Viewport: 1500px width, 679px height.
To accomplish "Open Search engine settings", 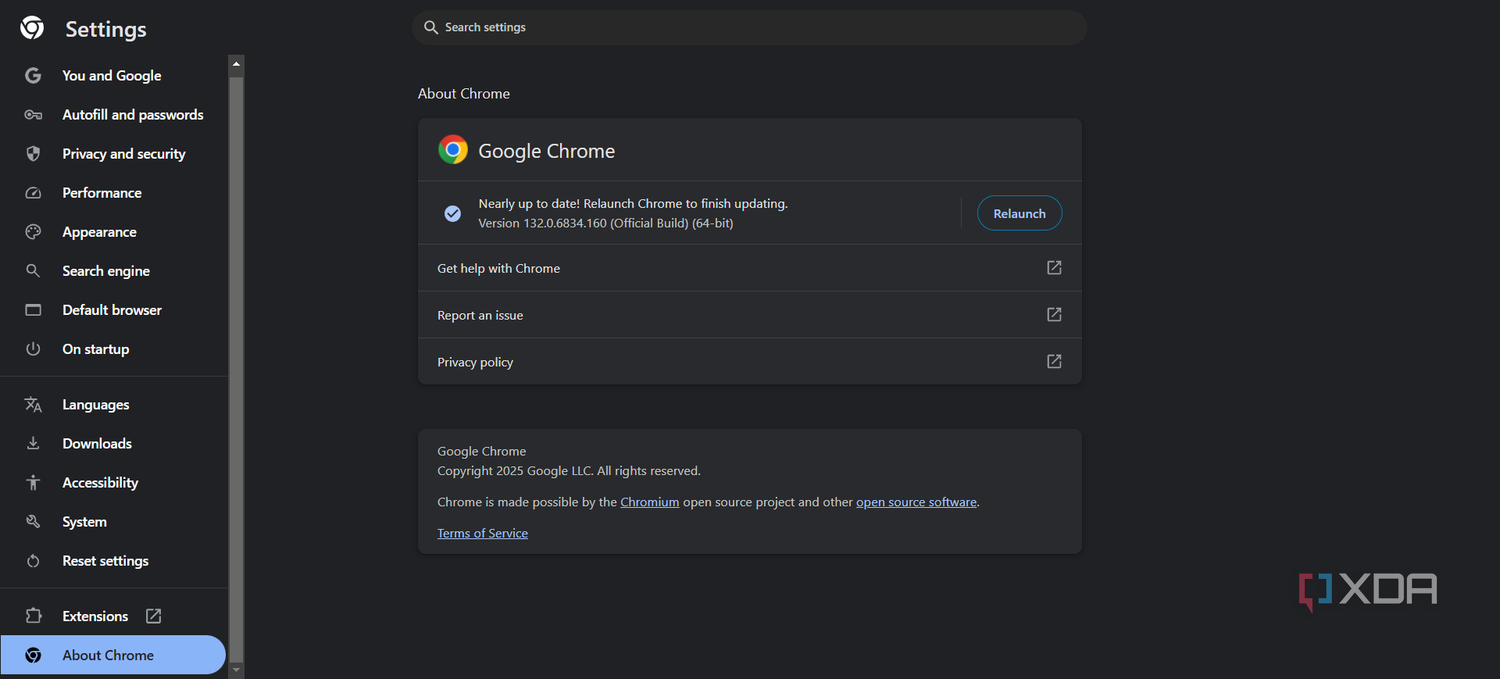I will click(x=114, y=271).
